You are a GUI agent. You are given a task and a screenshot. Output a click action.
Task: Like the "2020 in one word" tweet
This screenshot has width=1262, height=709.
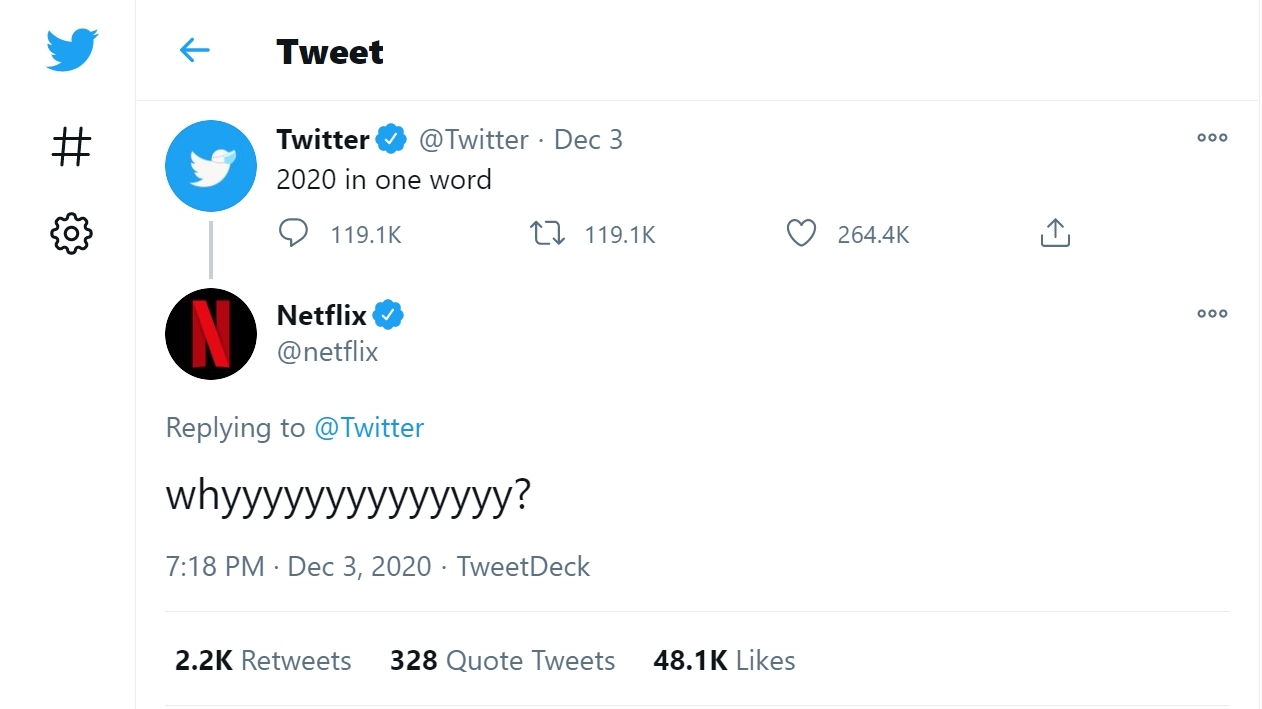801,234
